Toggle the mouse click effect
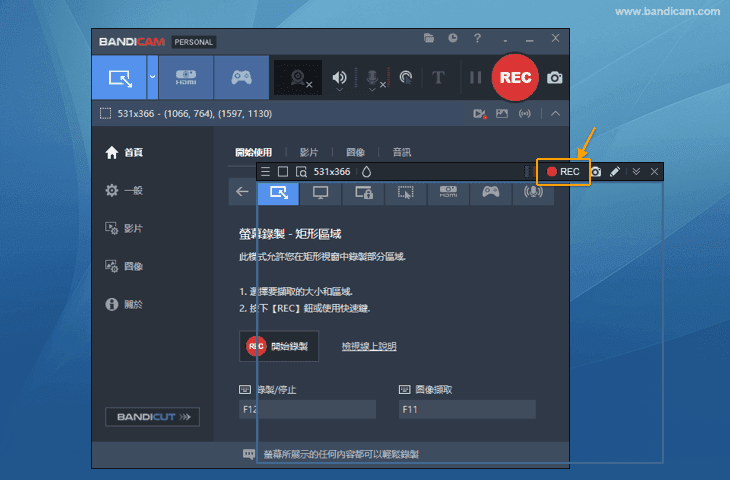 [406, 77]
